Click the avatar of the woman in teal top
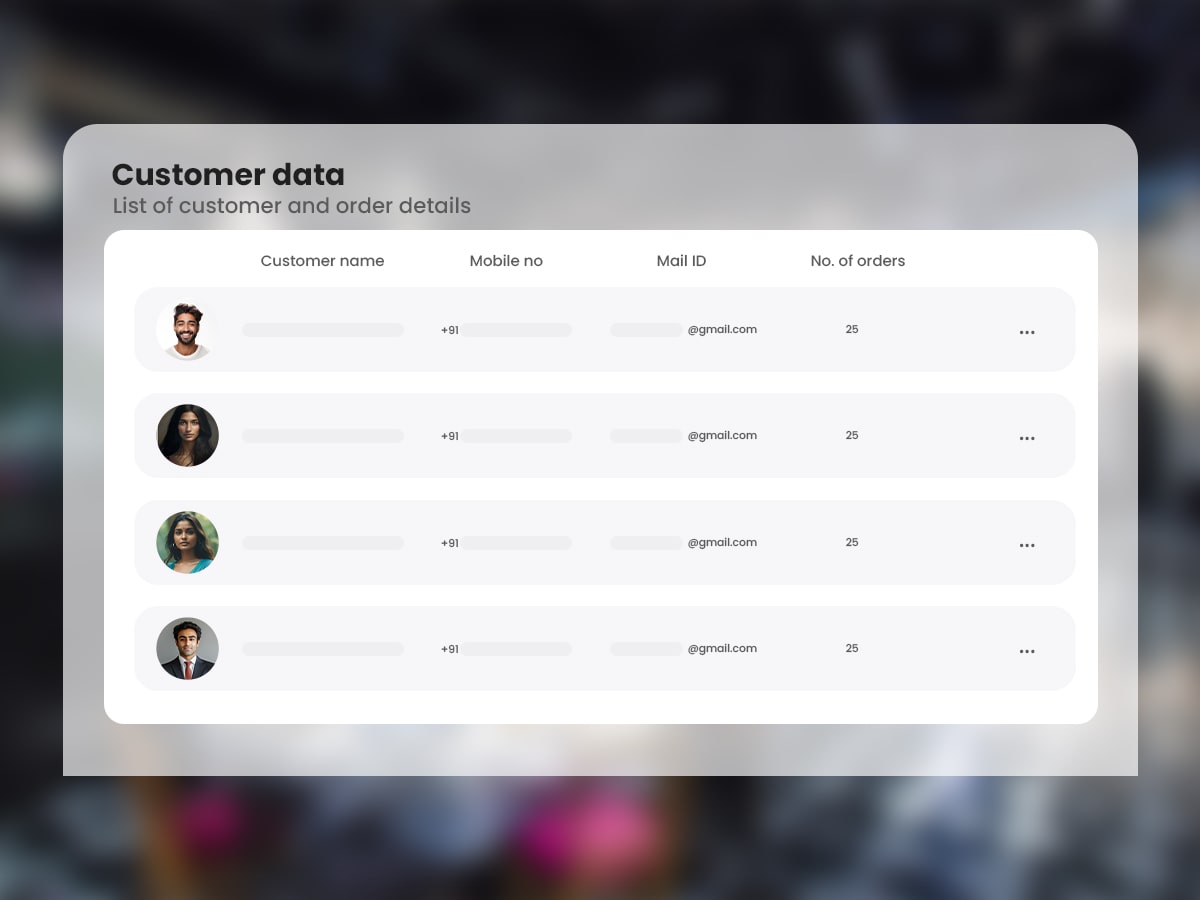 [187, 543]
